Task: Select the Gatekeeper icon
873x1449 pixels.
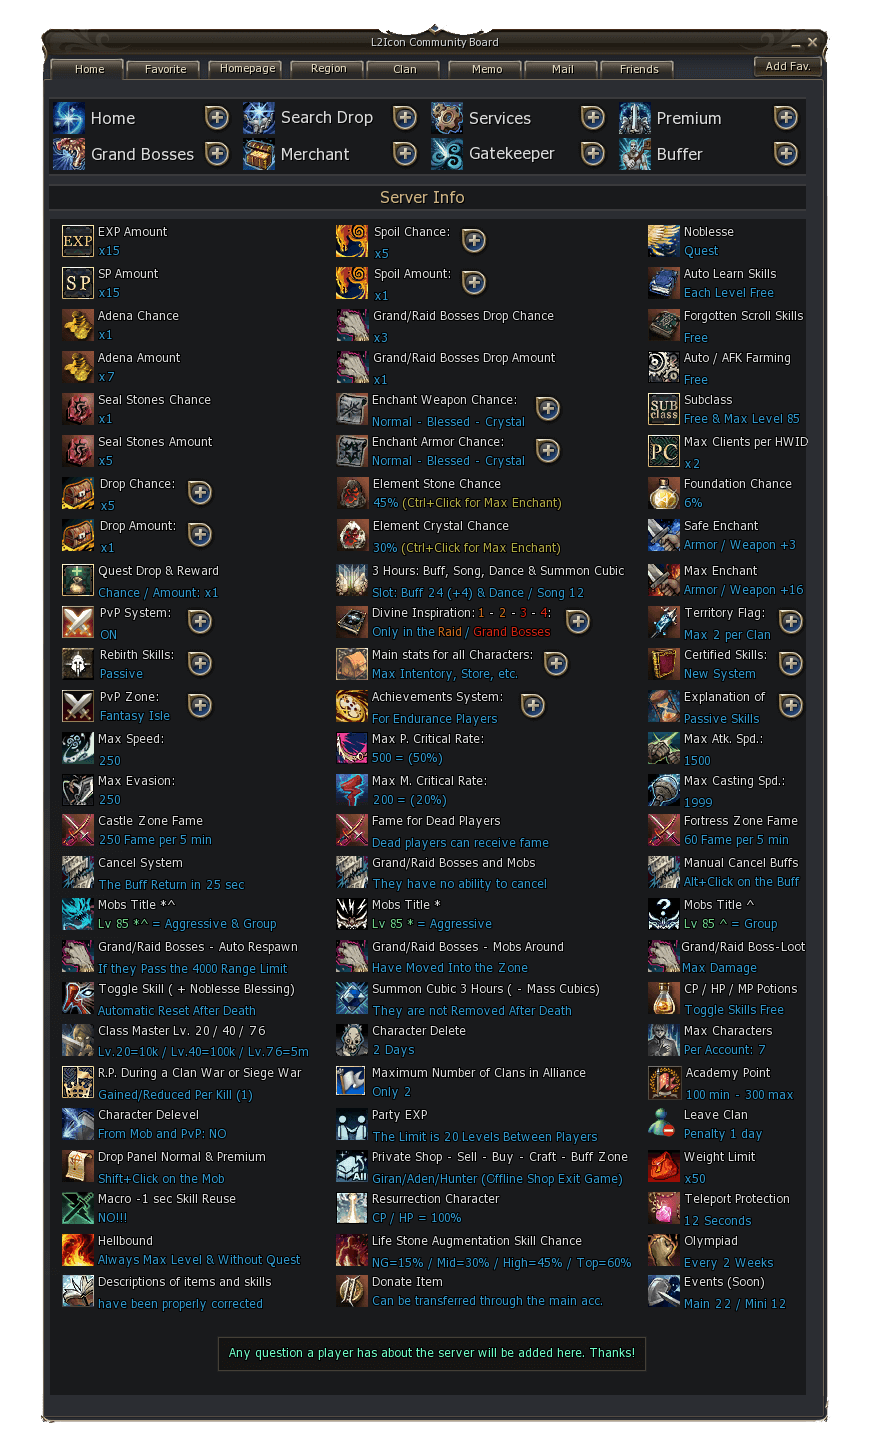Action: pyautogui.click(x=447, y=154)
